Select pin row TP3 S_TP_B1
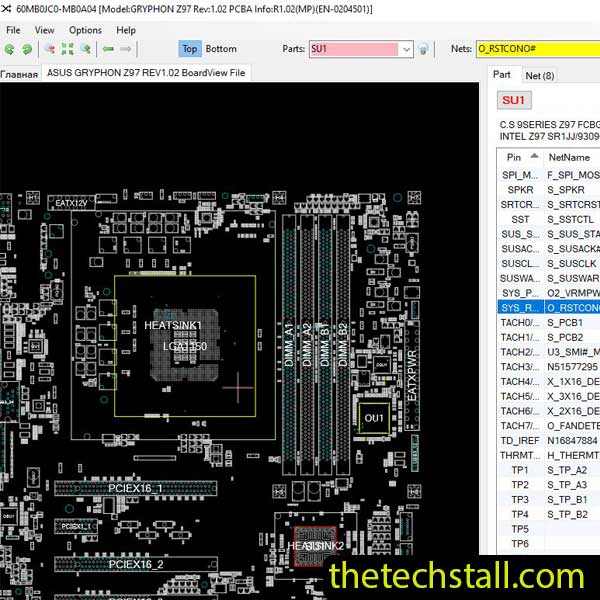Image resolution: width=600 pixels, height=600 pixels. click(549, 500)
